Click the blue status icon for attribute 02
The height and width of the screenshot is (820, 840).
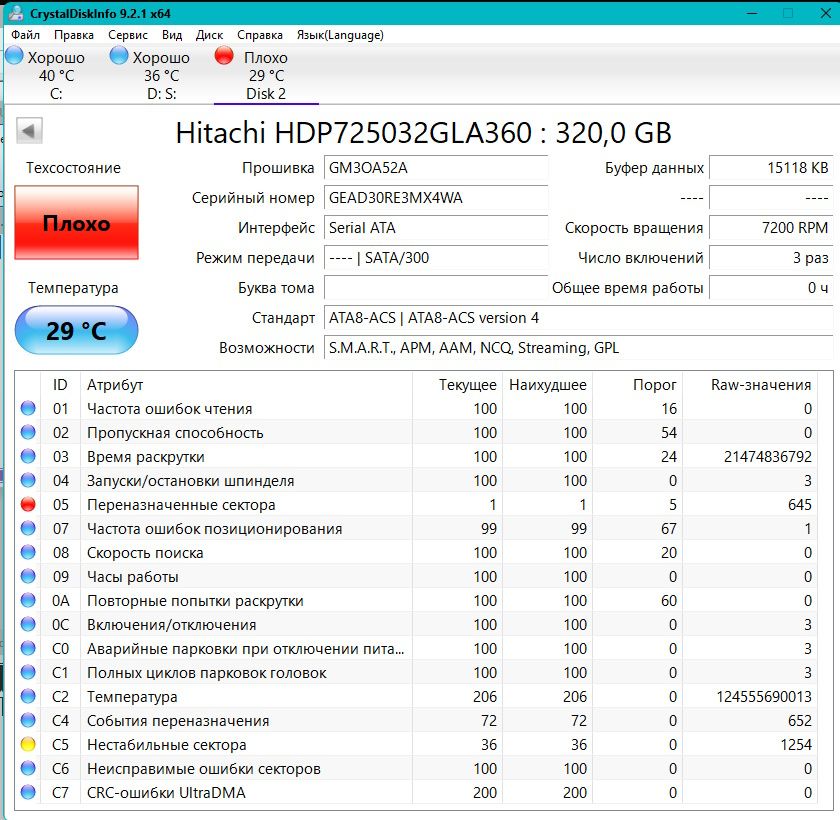pos(28,432)
